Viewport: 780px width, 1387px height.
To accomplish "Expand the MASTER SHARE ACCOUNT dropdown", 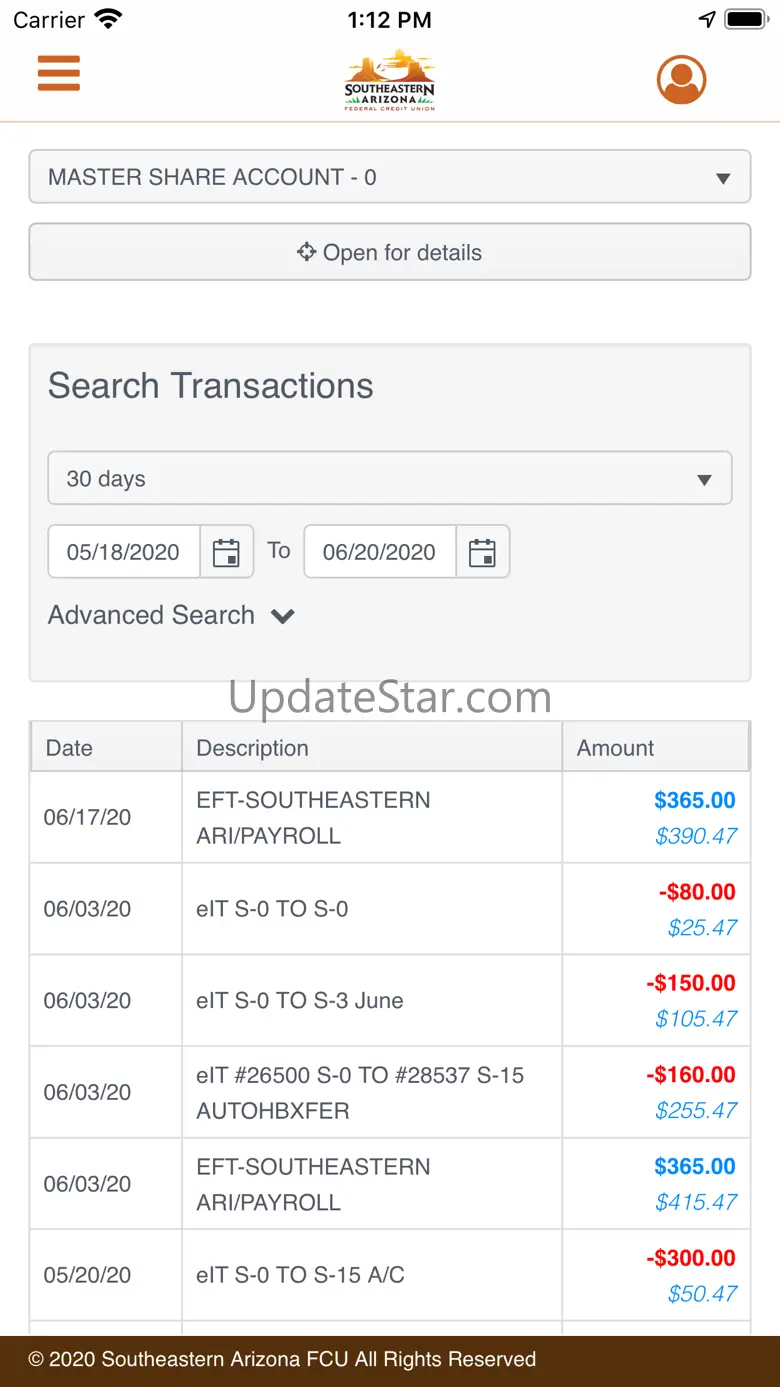I will coord(390,177).
